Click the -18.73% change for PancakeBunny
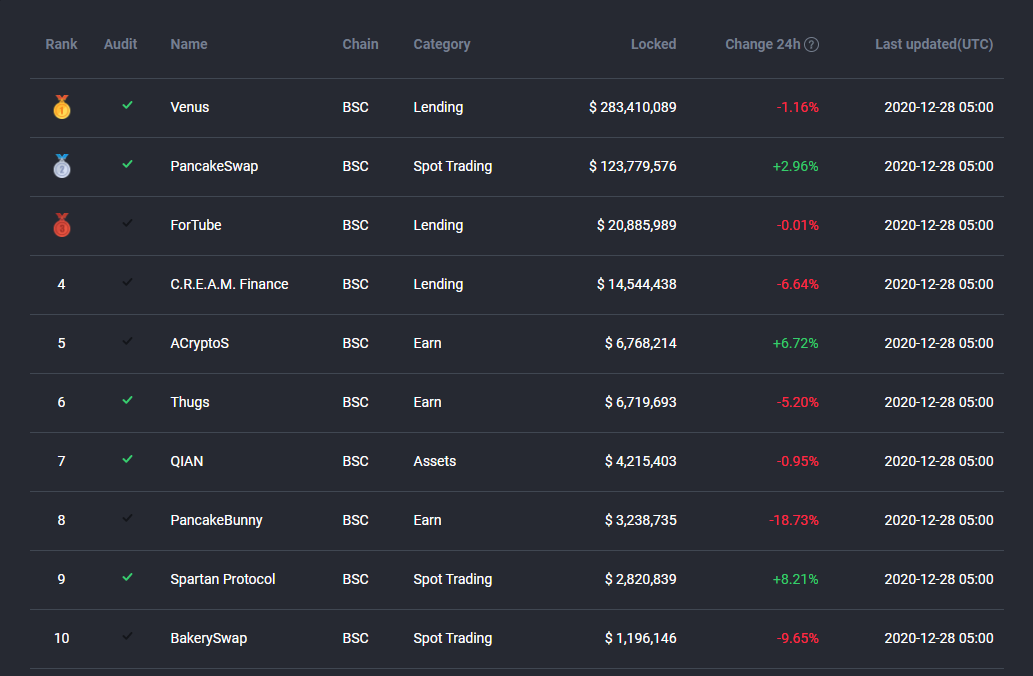Image resolution: width=1033 pixels, height=676 pixels. [x=794, y=520]
